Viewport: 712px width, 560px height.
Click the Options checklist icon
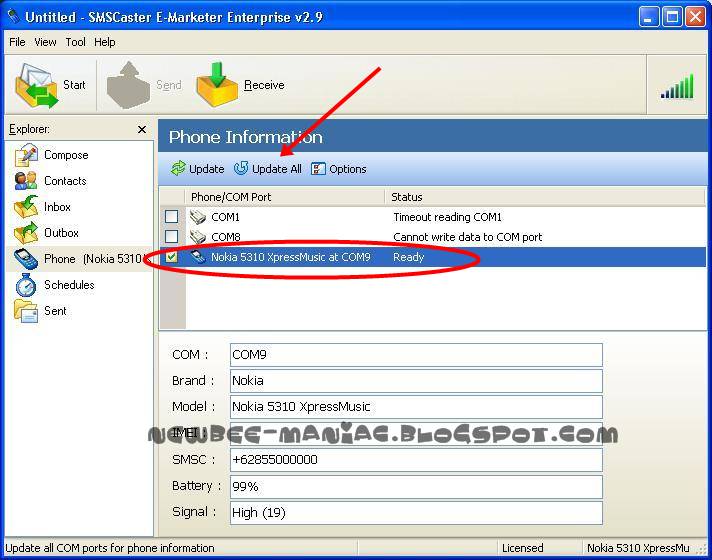[x=318, y=169]
